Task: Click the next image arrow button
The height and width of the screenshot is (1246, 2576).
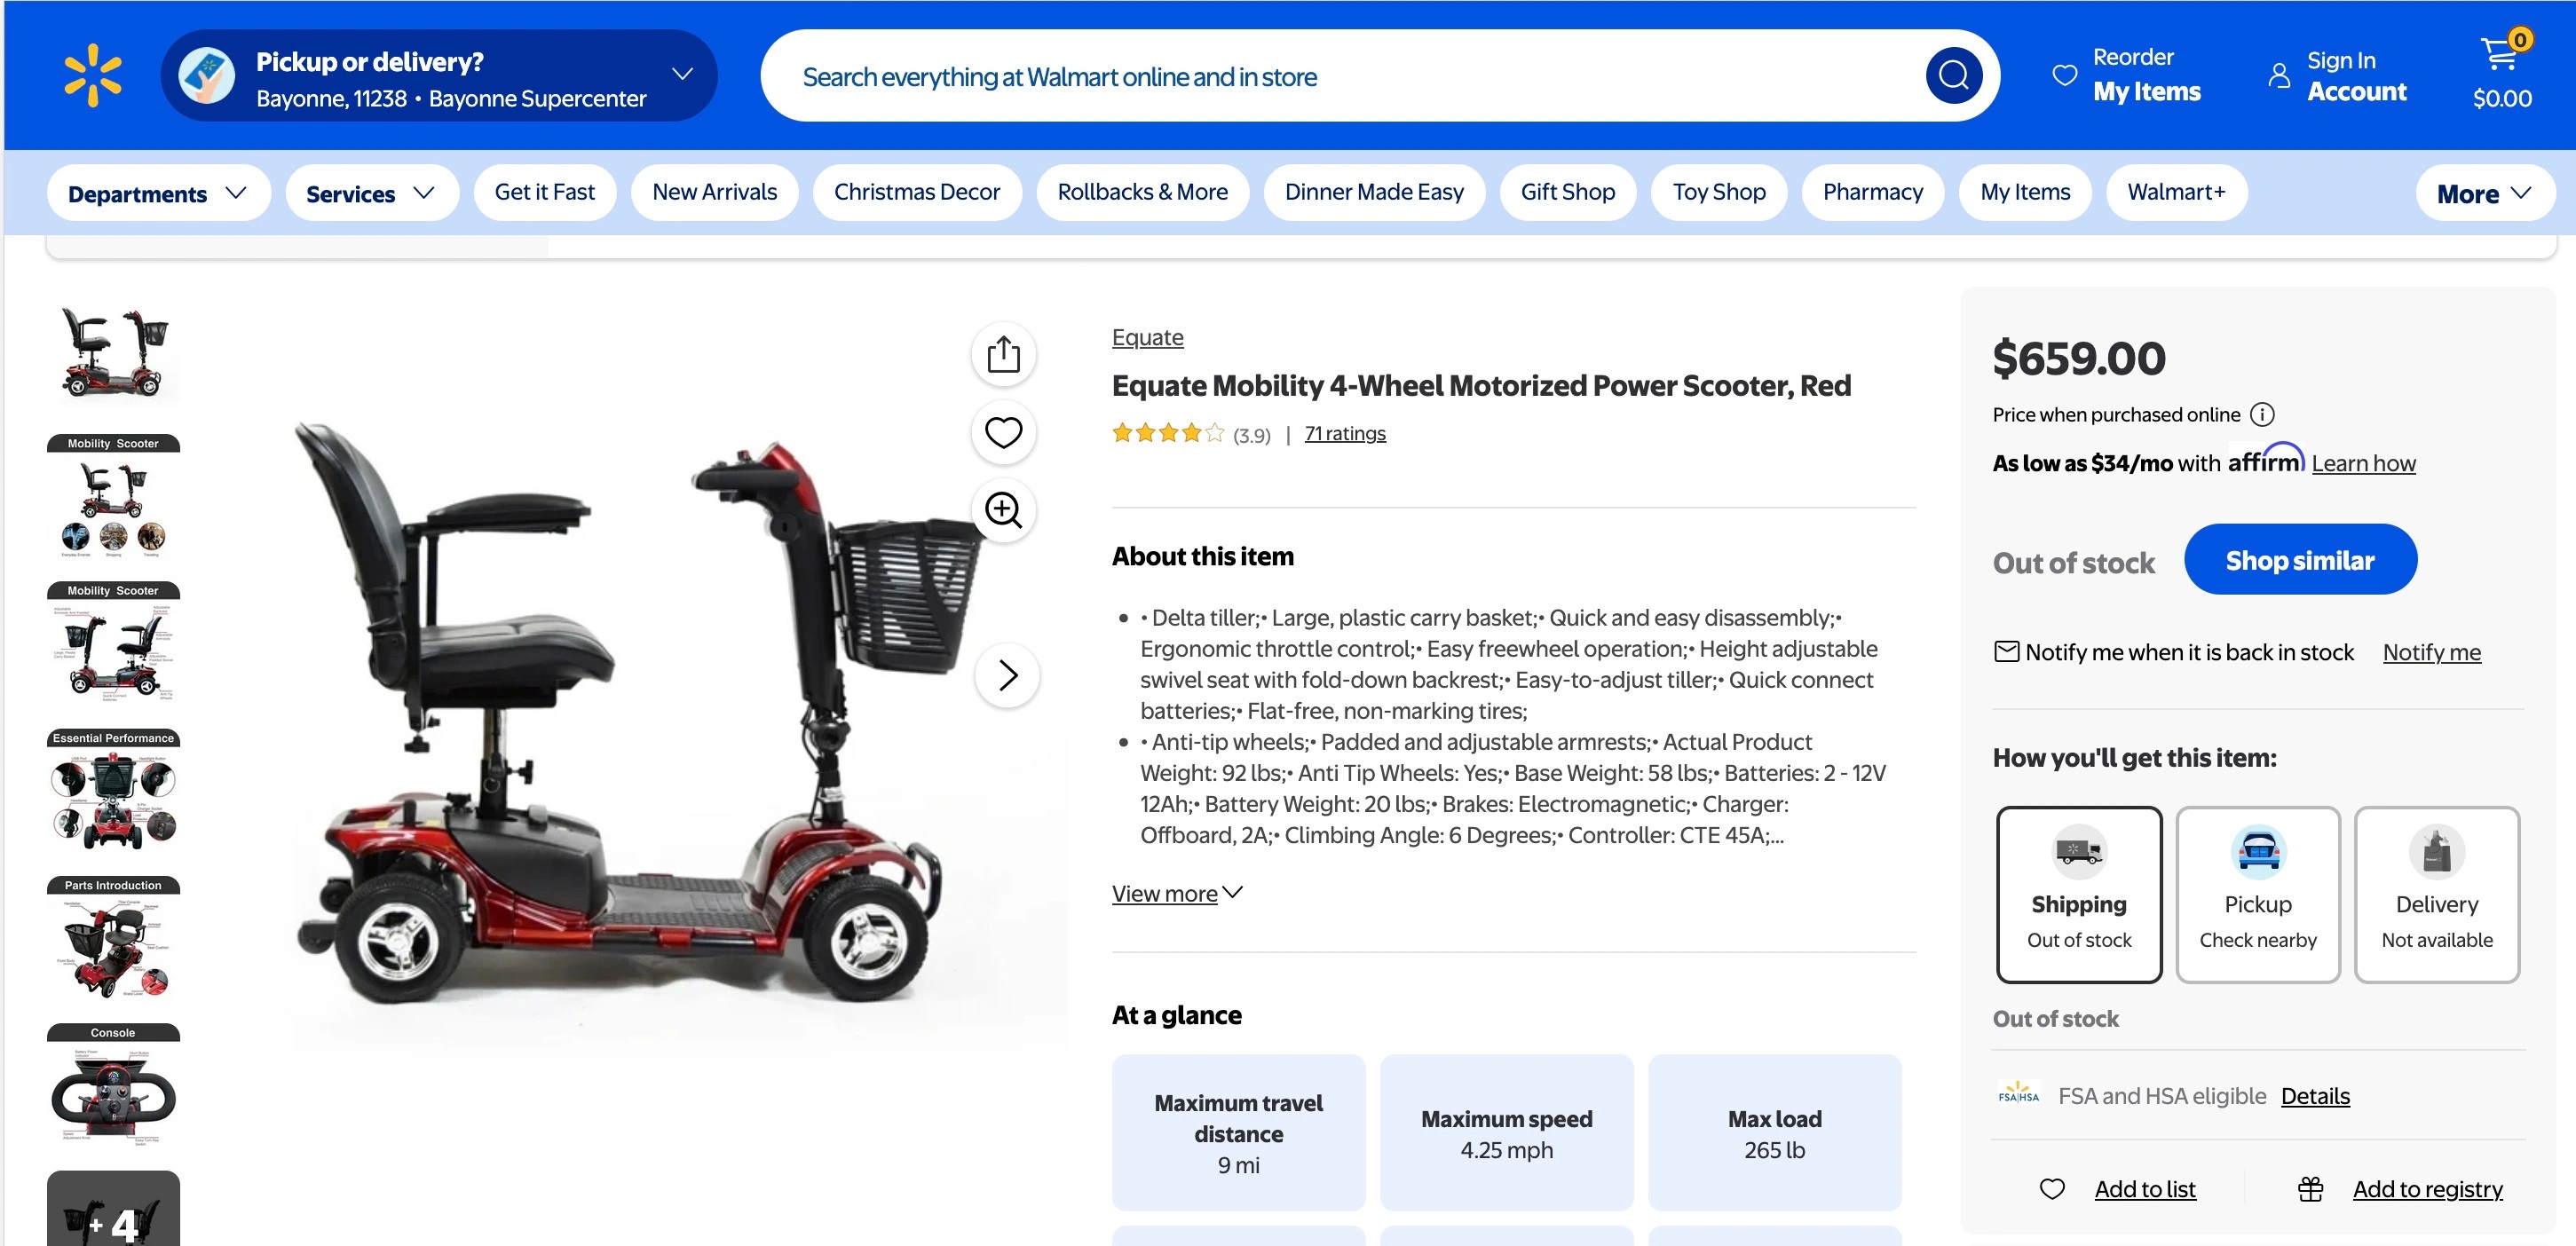Action: tap(1007, 675)
